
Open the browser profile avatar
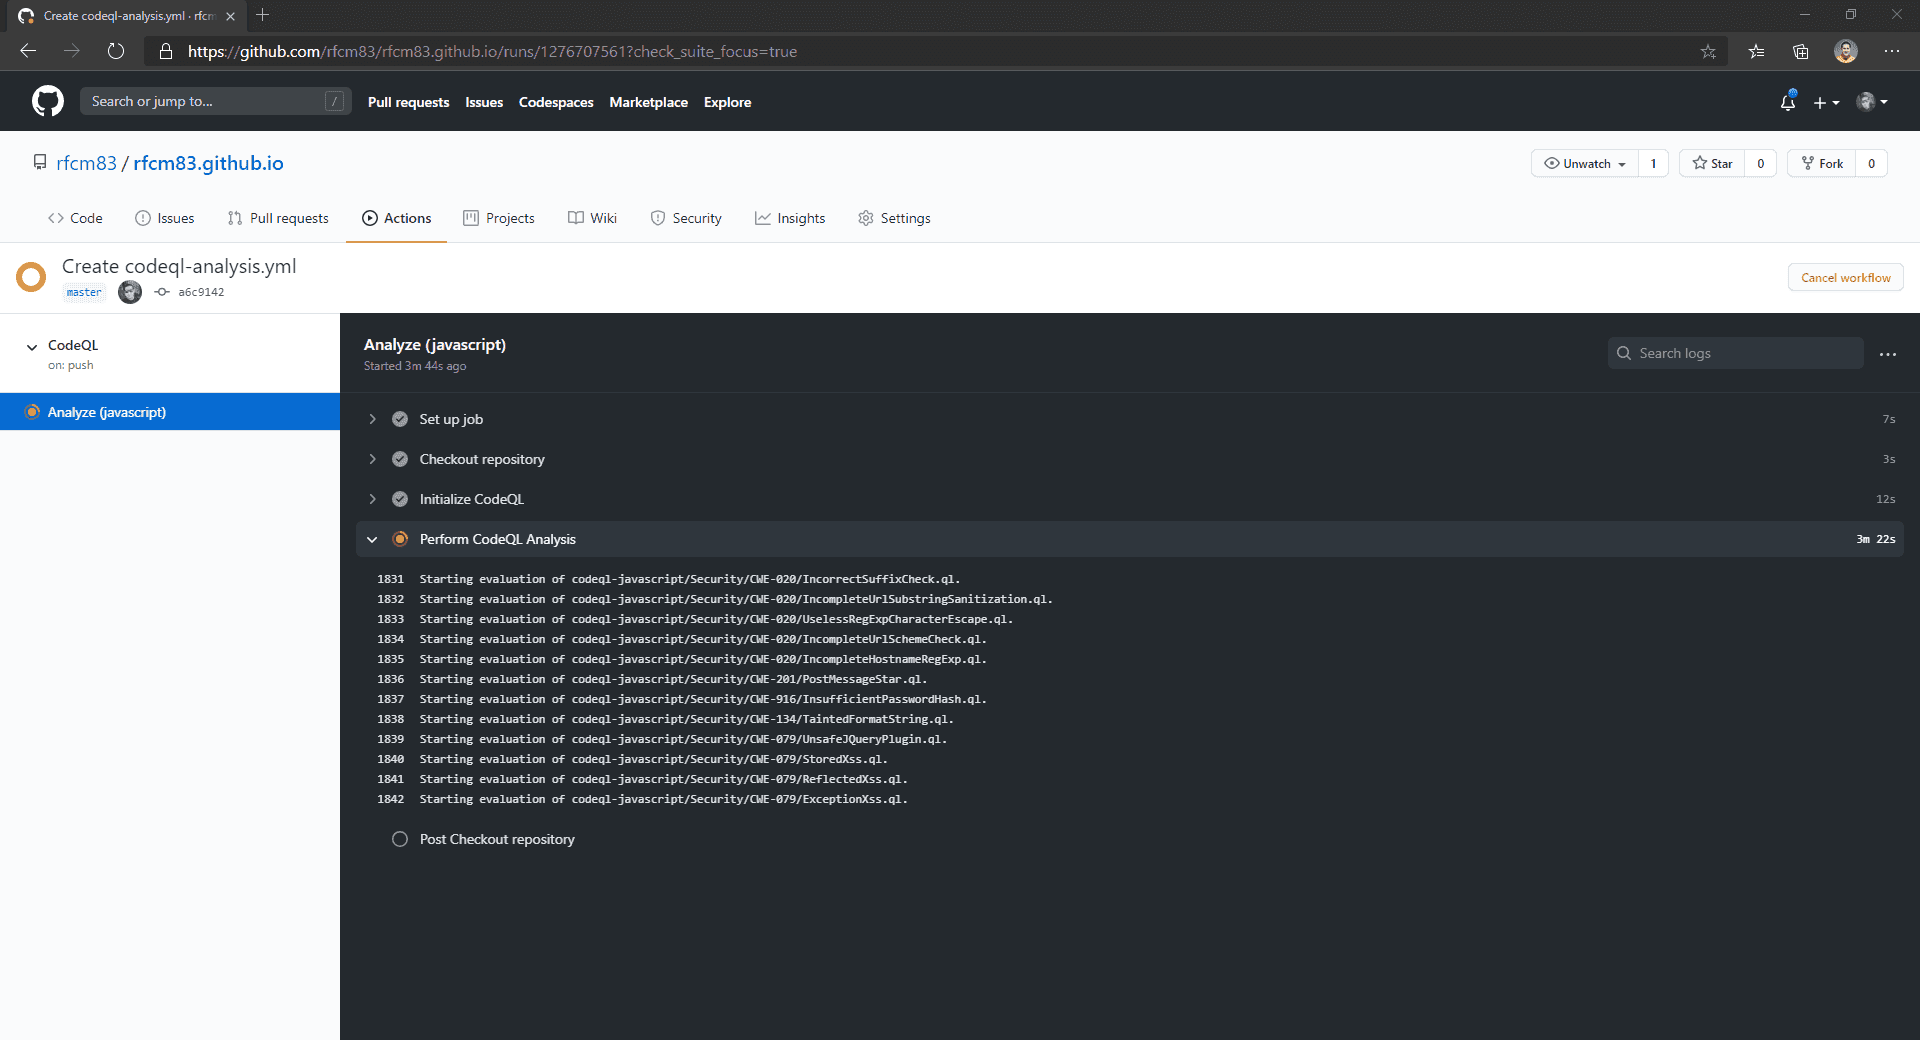click(1846, 51)
